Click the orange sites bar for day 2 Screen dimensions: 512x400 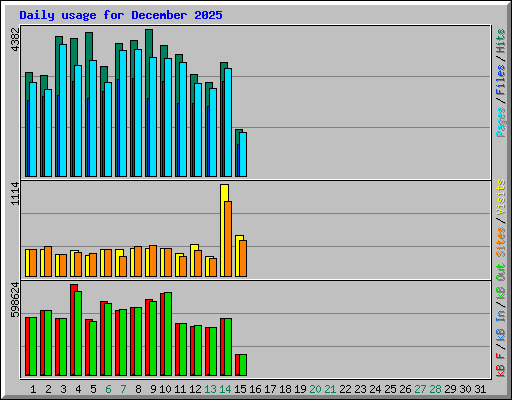coord(48,262)
